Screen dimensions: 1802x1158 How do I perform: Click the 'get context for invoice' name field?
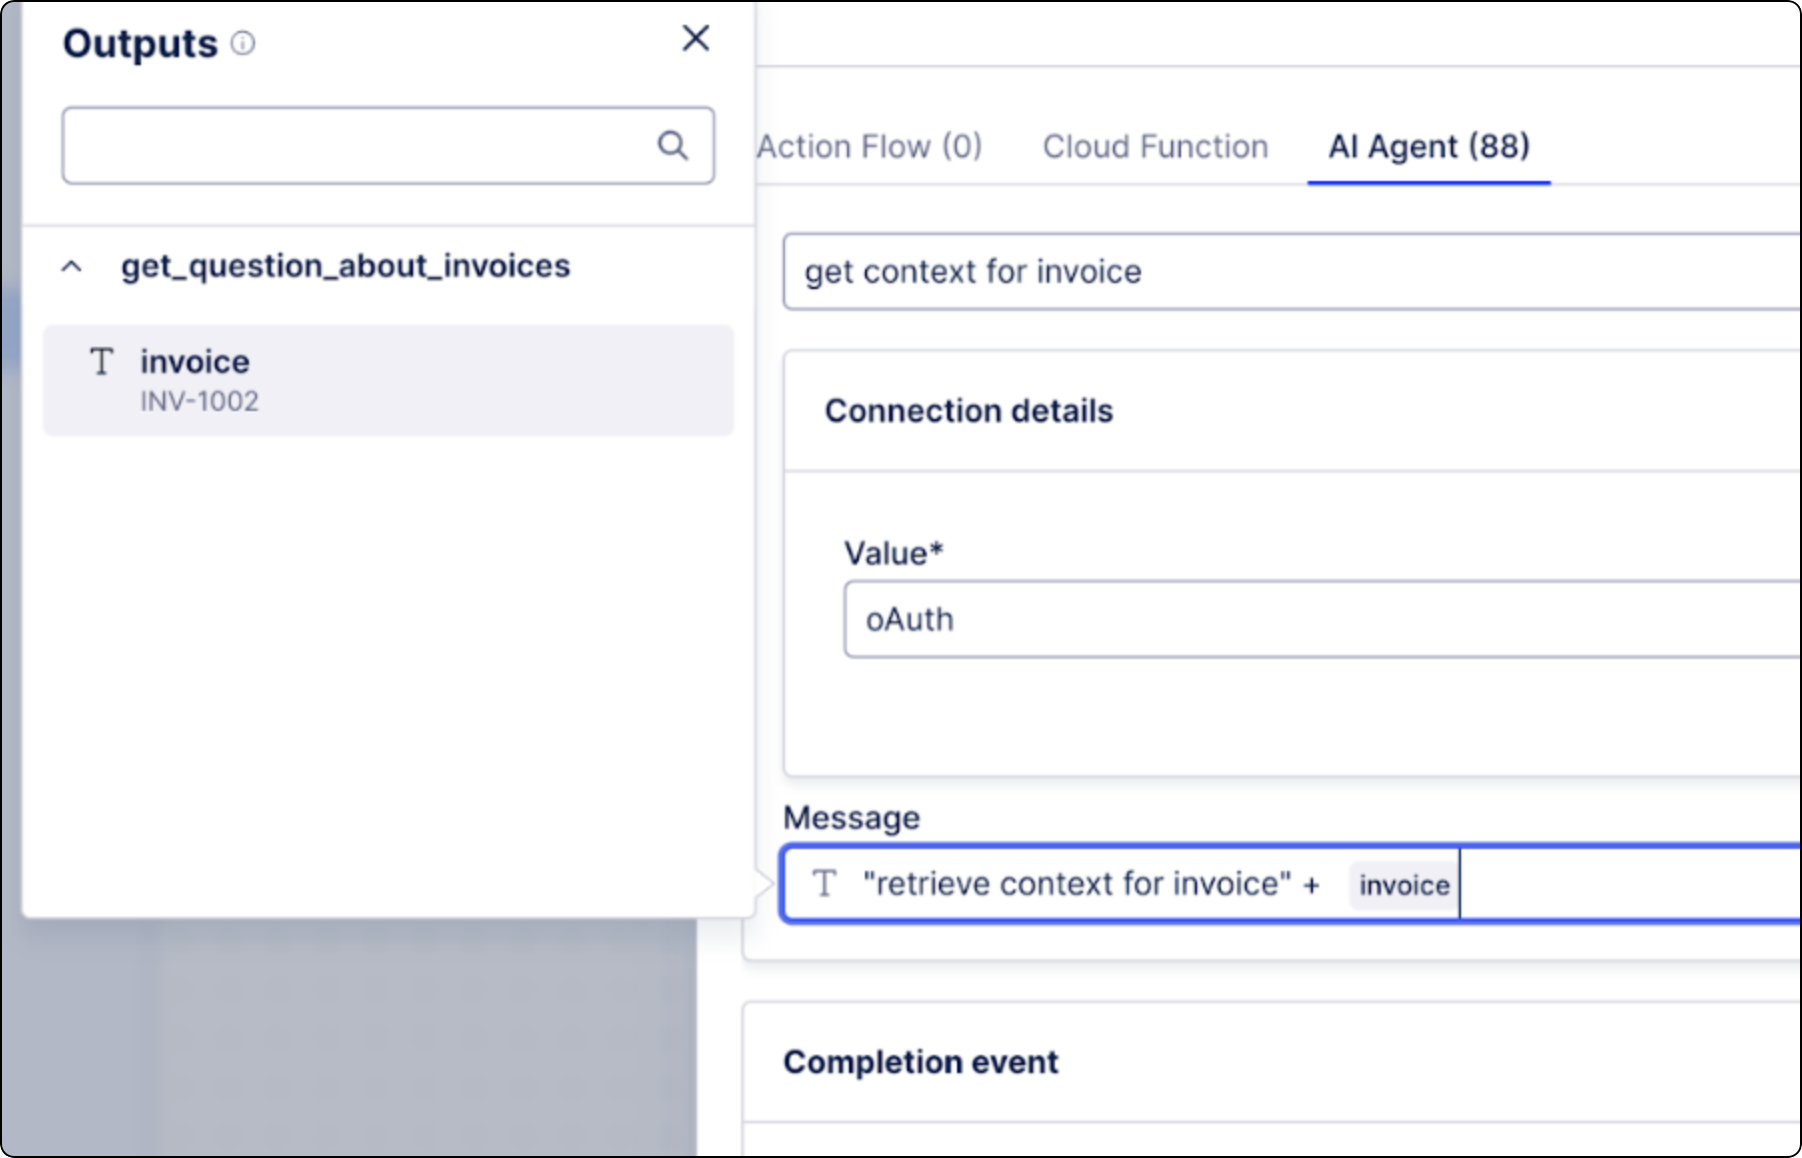click(1290, 272)
